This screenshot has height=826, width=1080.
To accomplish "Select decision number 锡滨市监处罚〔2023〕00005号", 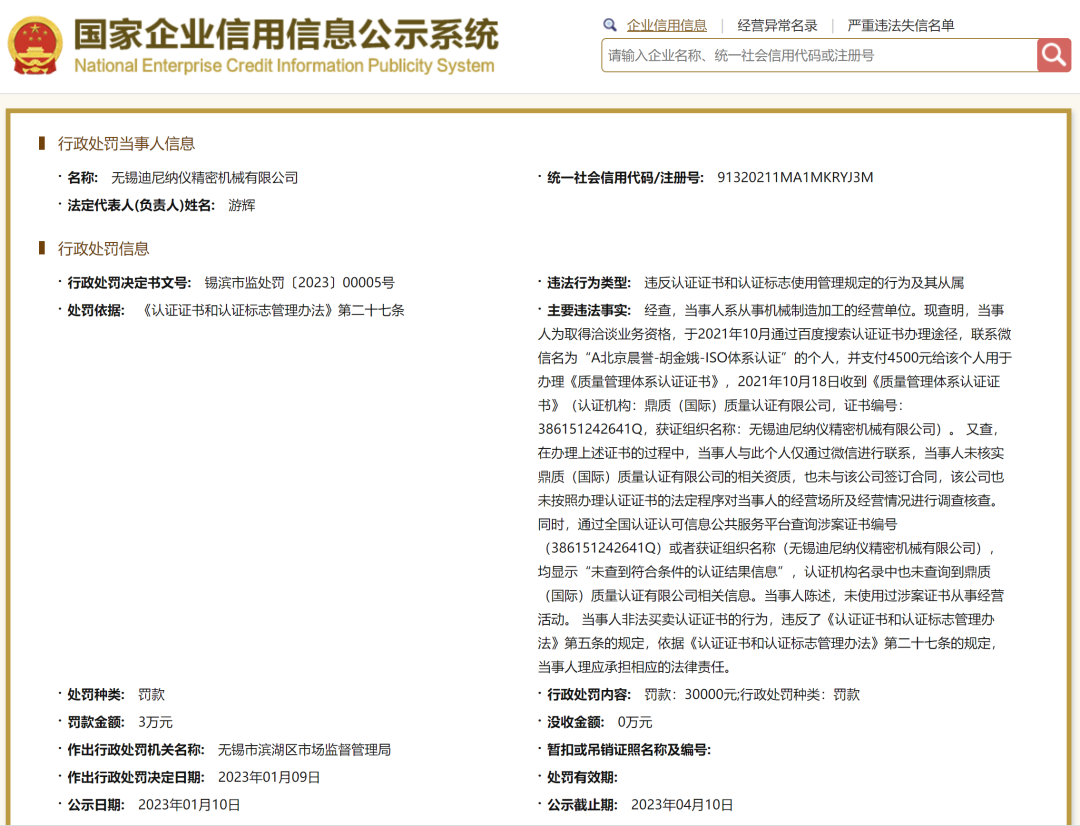I will 300,282.
